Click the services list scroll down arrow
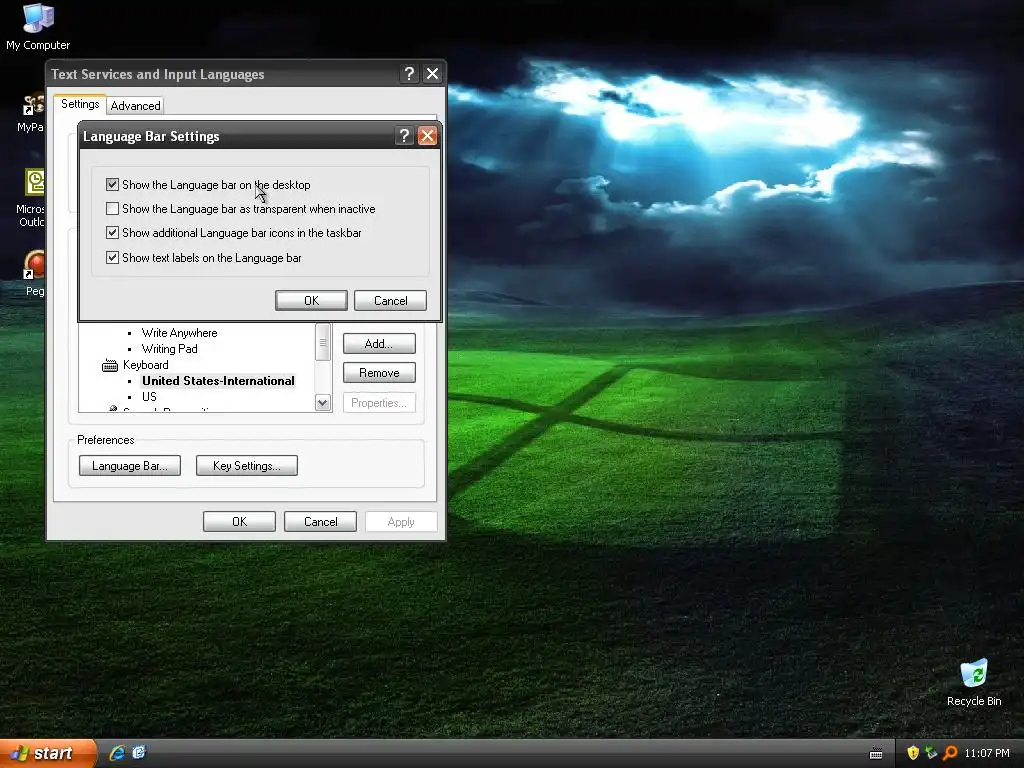This screenshot has height=768, width=1024. (323, 403)
